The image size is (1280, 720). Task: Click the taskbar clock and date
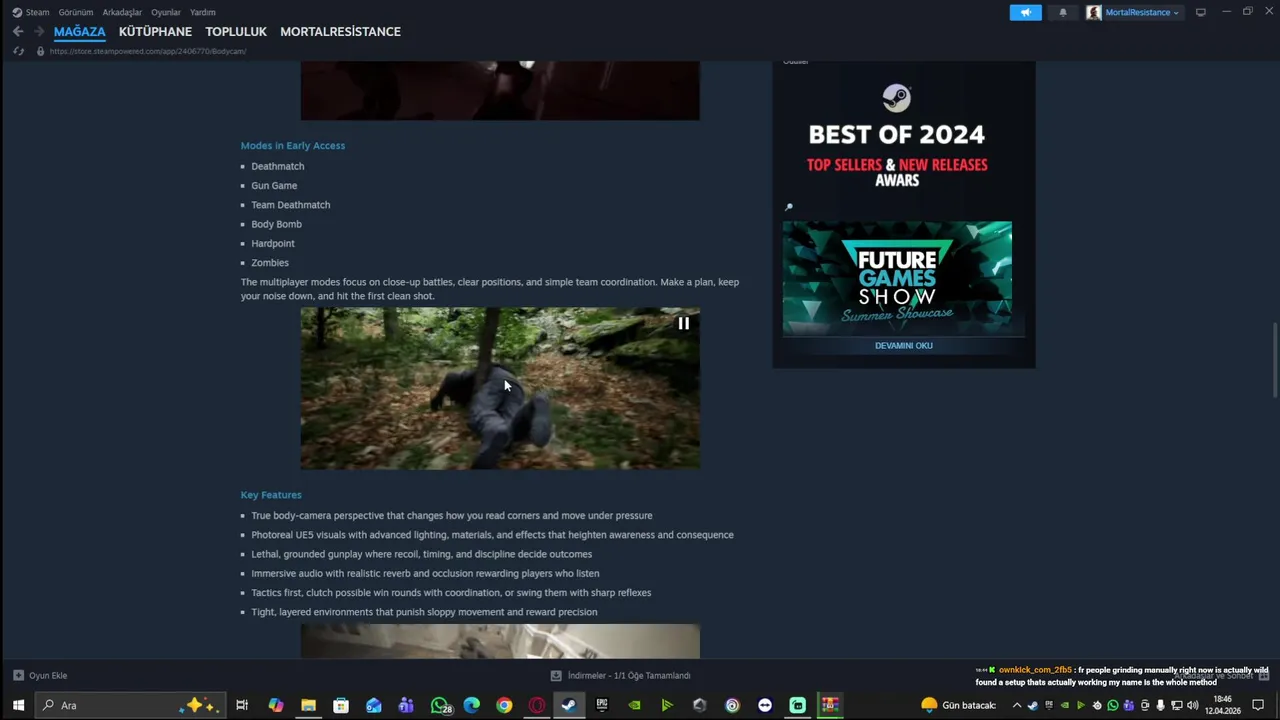coord(1222,705)
